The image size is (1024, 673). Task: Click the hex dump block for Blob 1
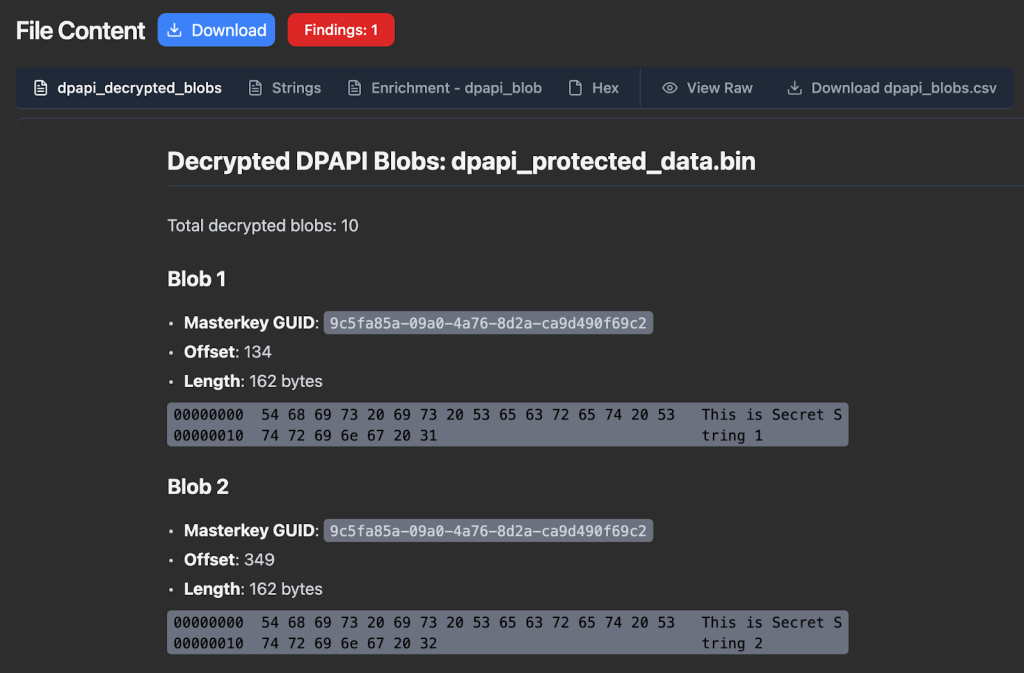[x=507, y=425]
